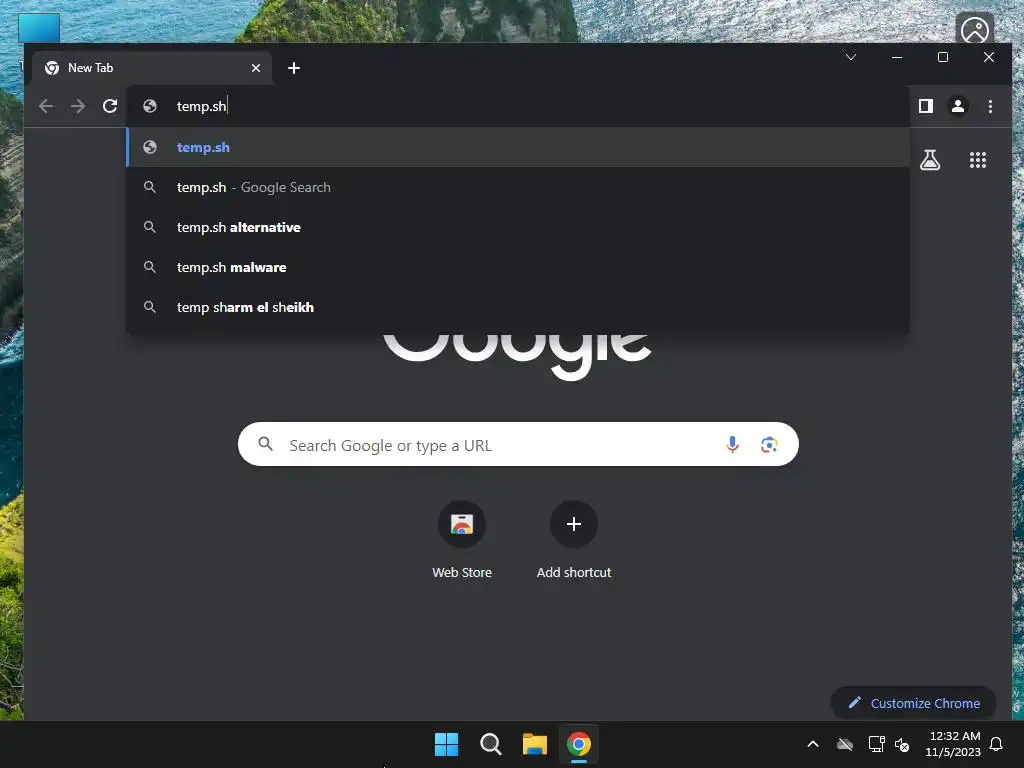Open a new tab with plus button
The width and height of the screenshot is (1024, 768).
pos(294,68)
